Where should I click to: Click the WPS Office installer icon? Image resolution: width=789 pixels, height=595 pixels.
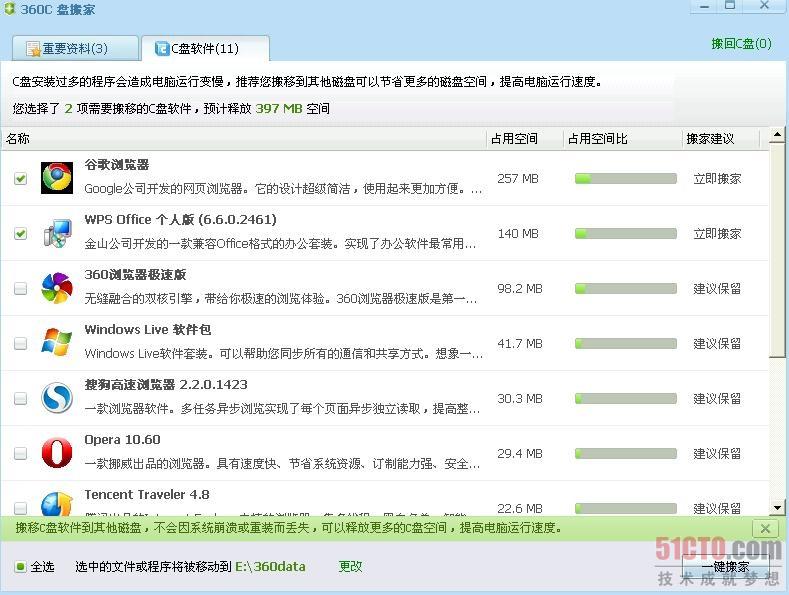click(57, 233)
